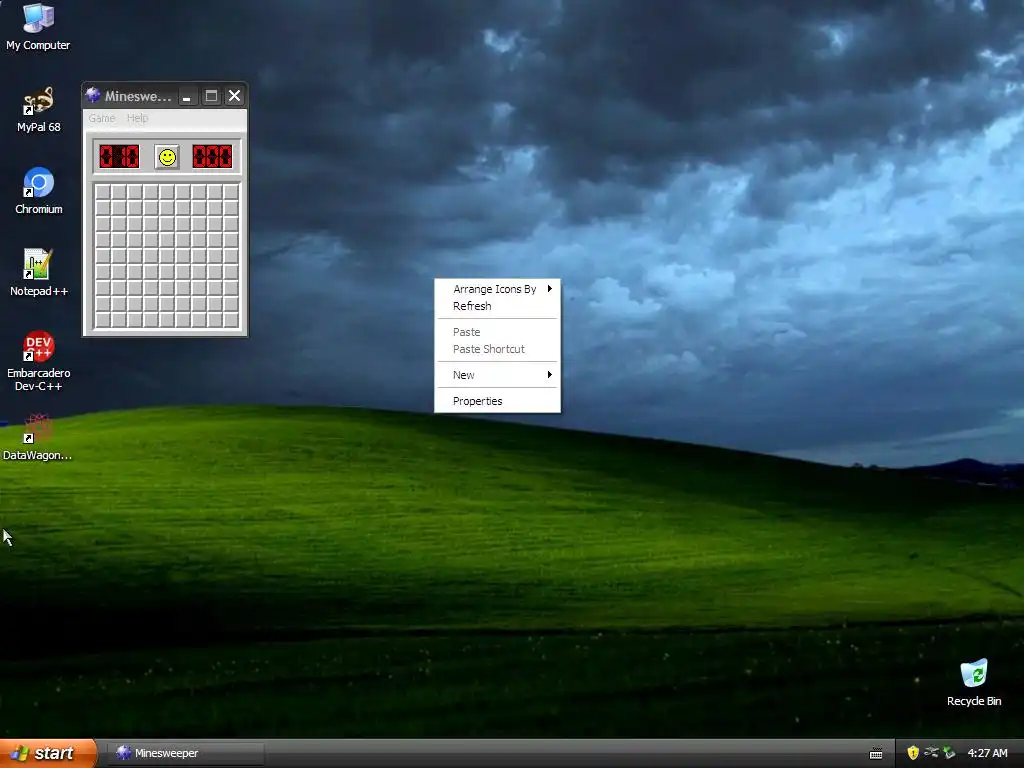
Task: Expand the Arrange Icons By submenu
Action: click(x=497, y=289)
